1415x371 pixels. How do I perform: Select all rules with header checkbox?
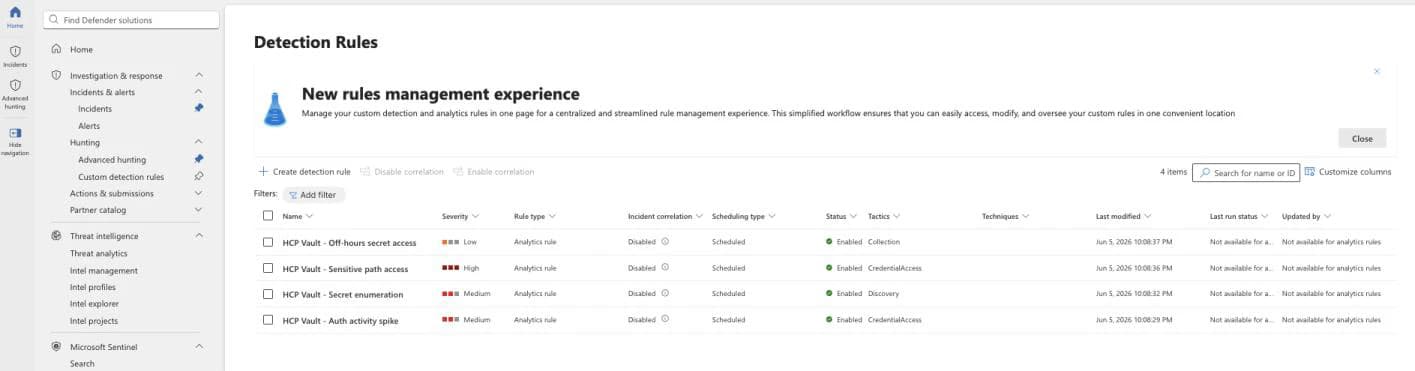267,216
